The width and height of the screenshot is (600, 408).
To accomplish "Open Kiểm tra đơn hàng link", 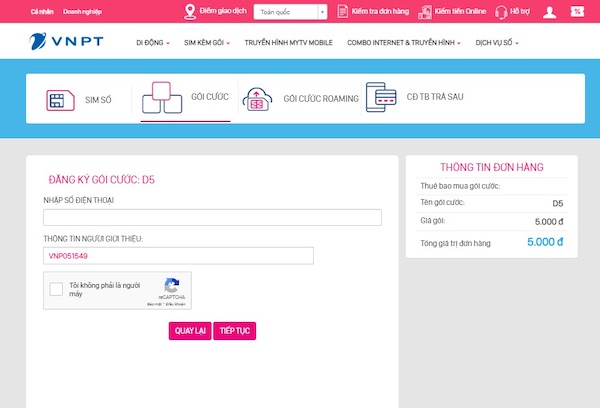I will (x=380, y=11).
